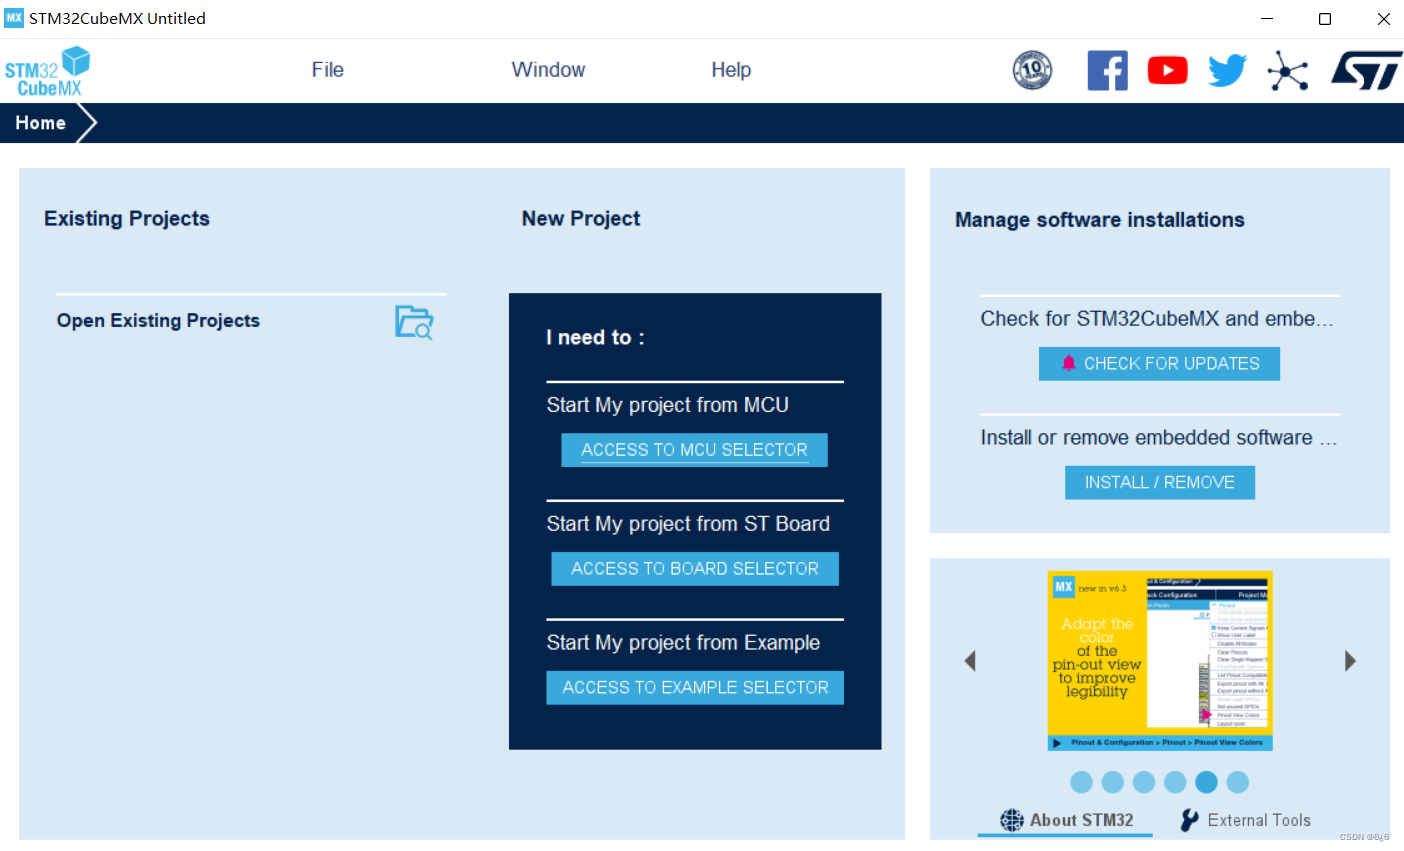
Task: Click the Check for STM32CubeMX and embe... text
Action: click(1157, 319)
